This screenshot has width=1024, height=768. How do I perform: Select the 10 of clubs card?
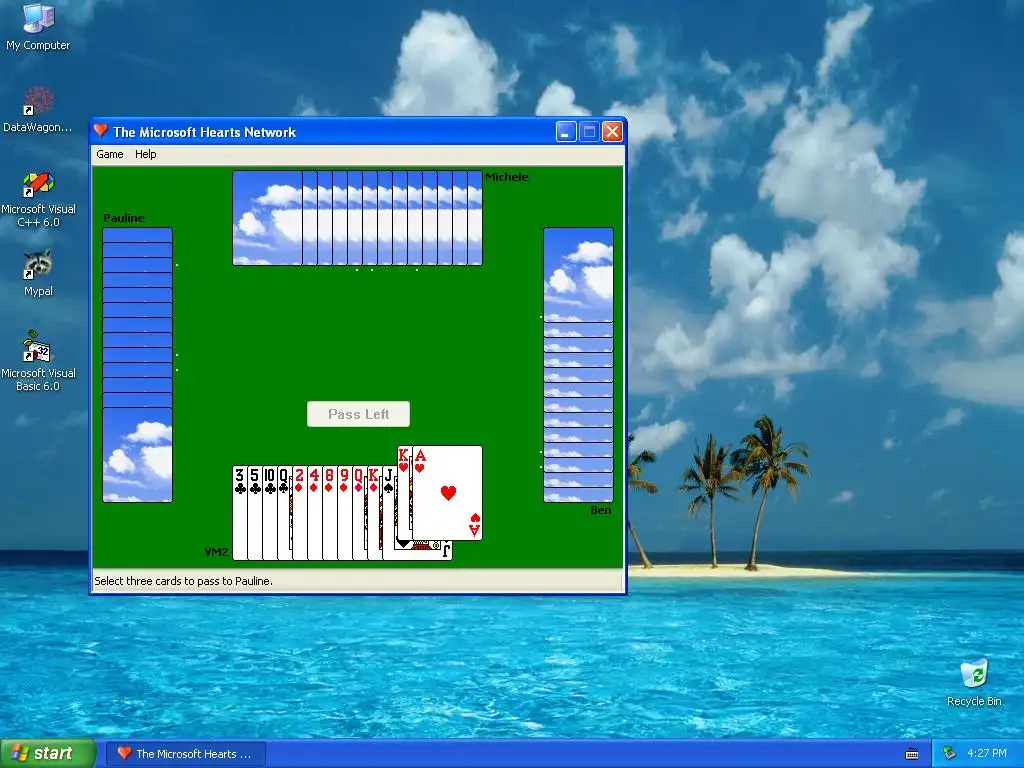click(x=270, y=513)
